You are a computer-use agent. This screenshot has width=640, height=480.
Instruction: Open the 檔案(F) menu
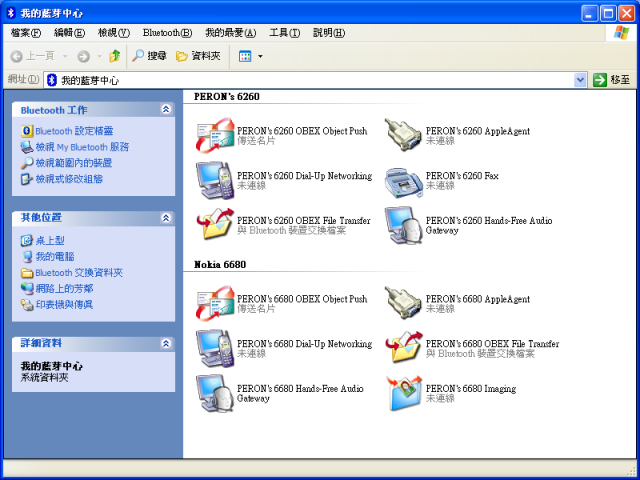click(x=26, y=33)
